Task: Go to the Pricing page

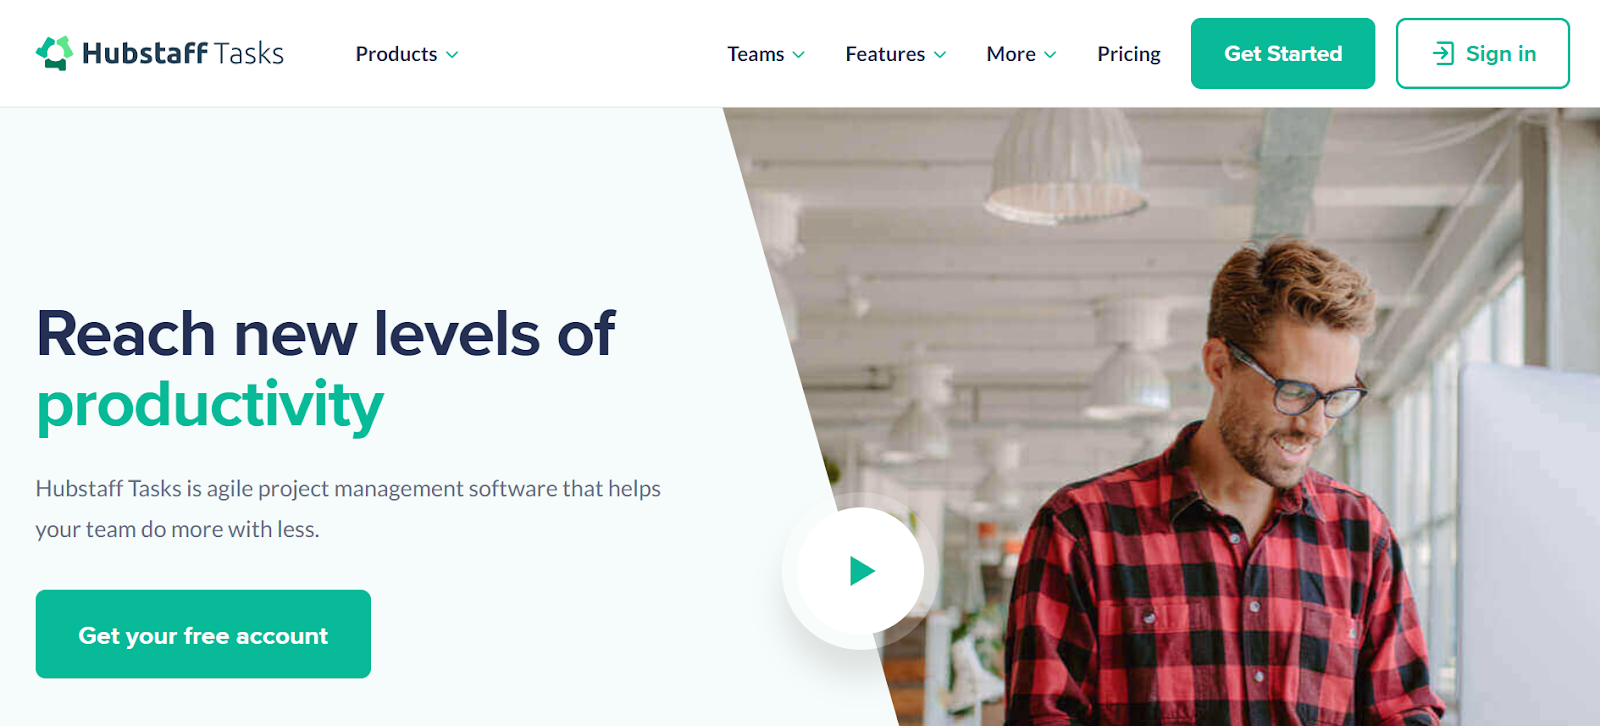Action: (1129, 54)
